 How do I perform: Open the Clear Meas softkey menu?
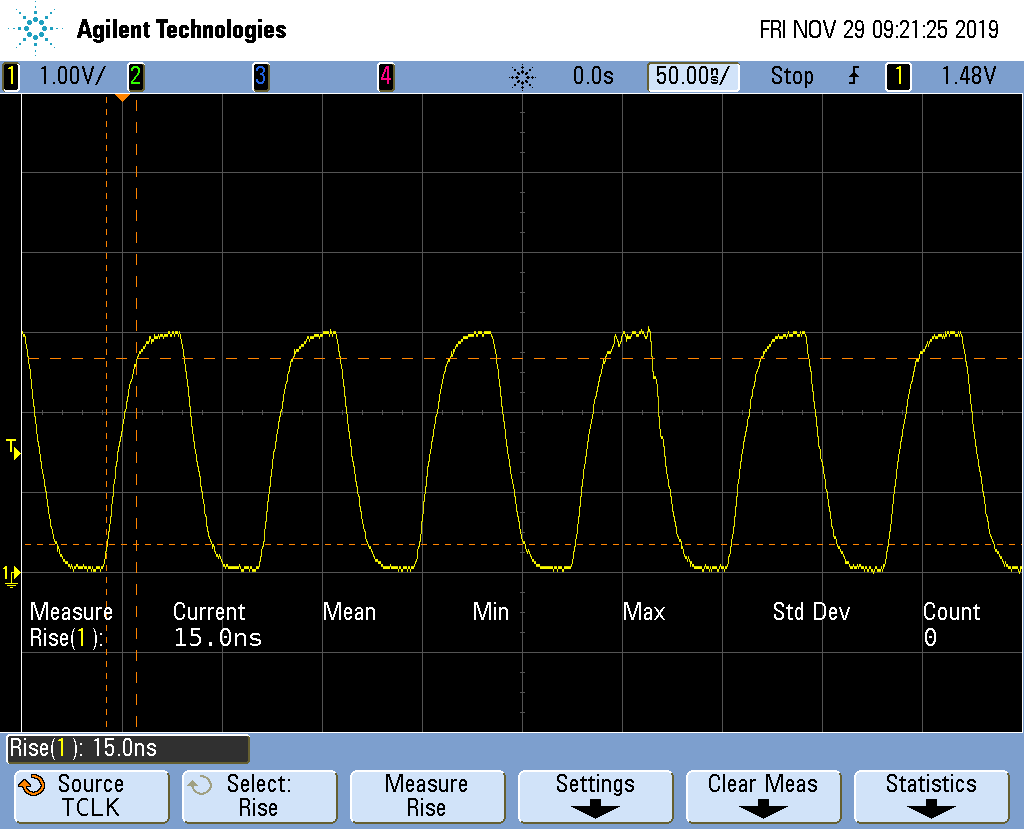coord(763,796)
